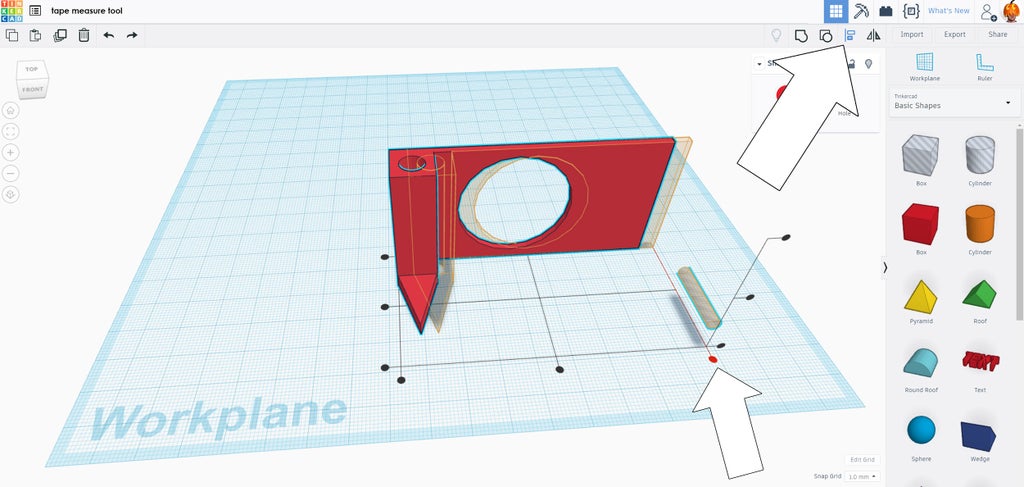Click the Import button
The width and height of the screenshot is (1024, 487).
(912, 35)
